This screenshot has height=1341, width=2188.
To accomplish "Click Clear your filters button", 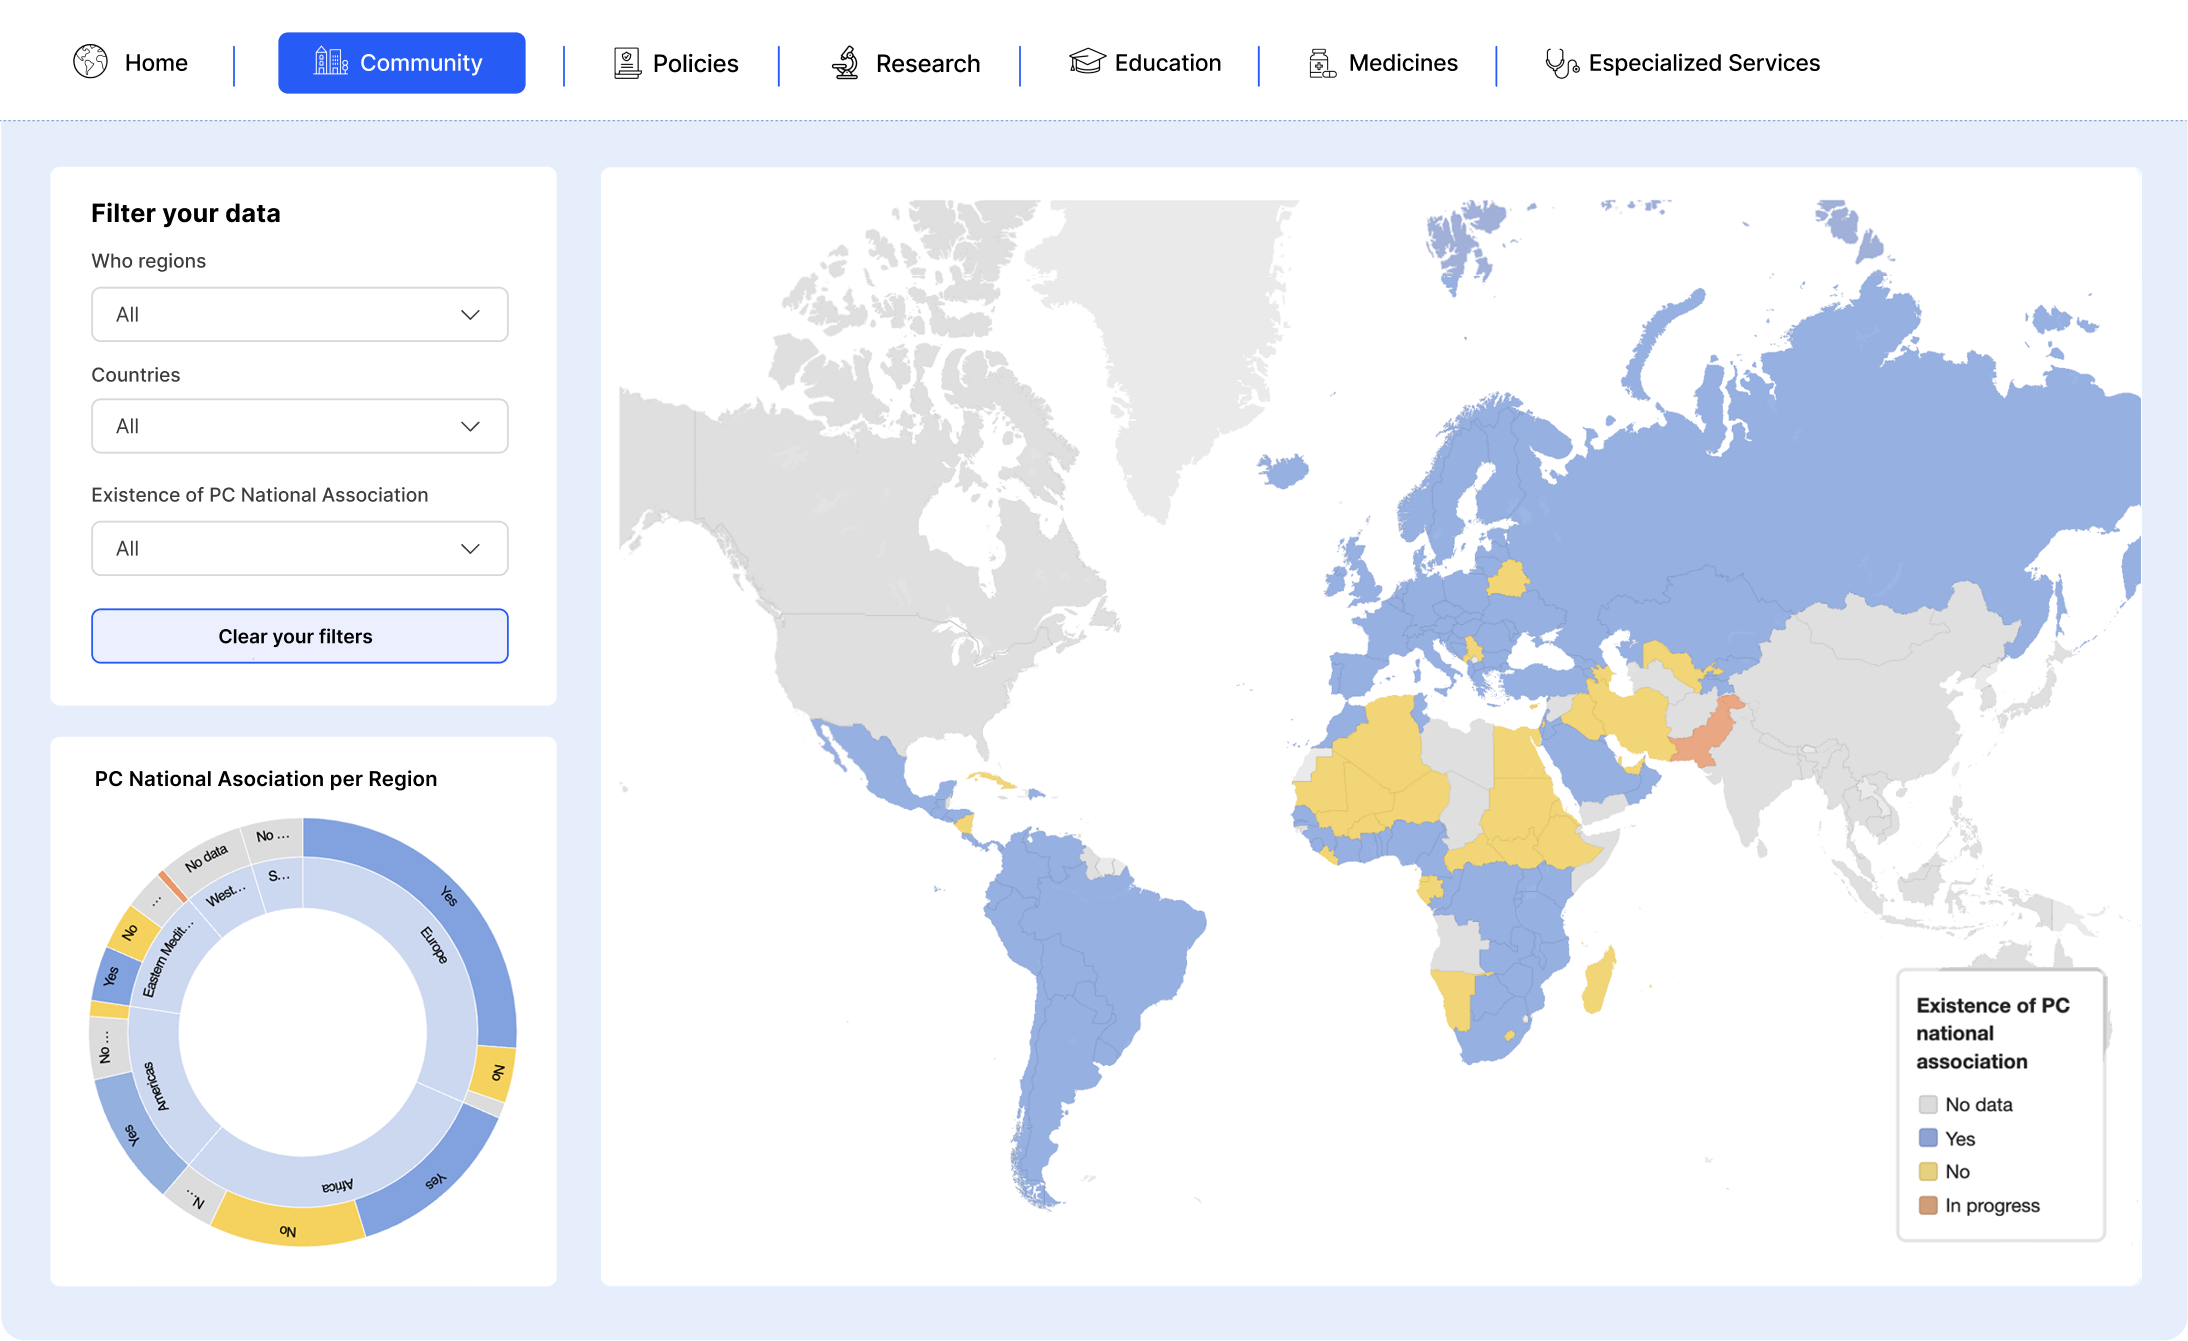I will click(300, 636).
